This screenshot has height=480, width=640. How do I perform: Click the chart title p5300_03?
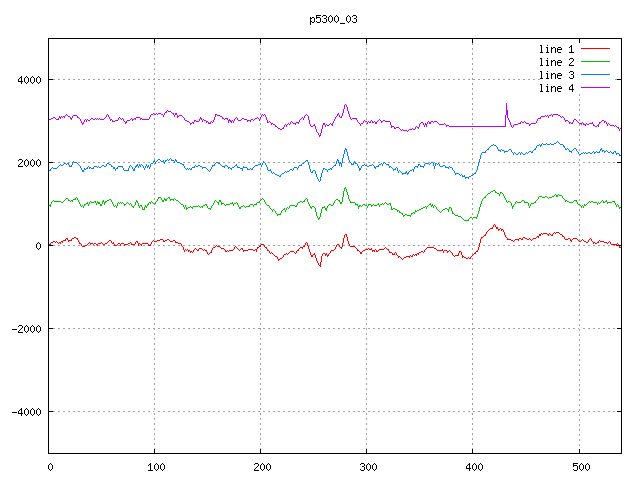tap(333, 19)
